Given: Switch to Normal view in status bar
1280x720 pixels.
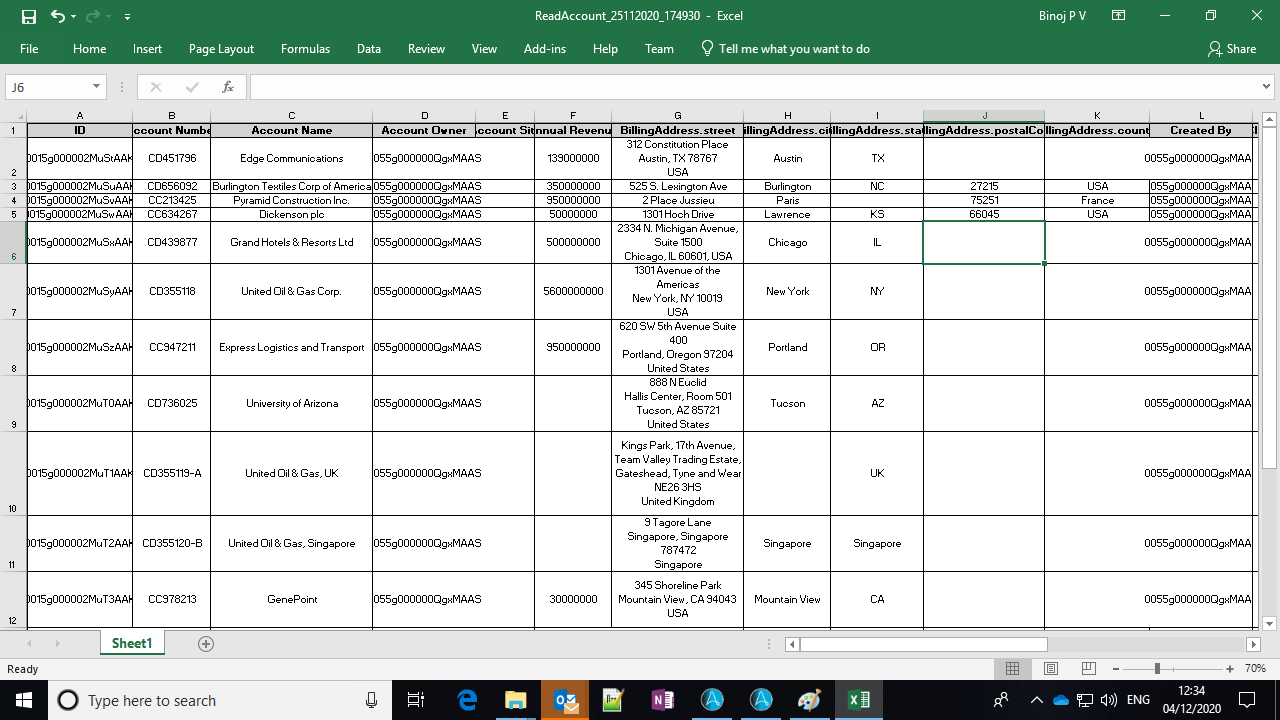Looking at the screenshot, I should 1012,668.
